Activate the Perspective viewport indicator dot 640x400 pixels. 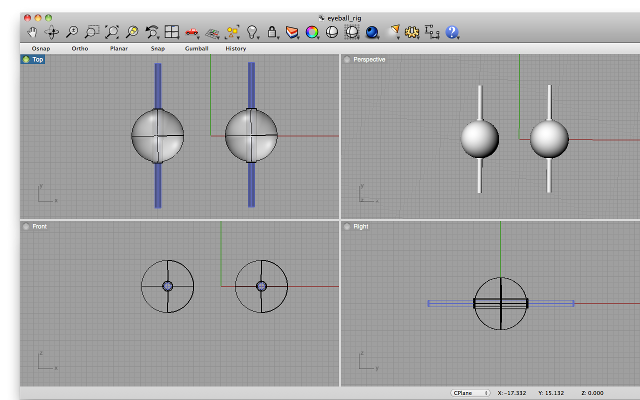347,60
